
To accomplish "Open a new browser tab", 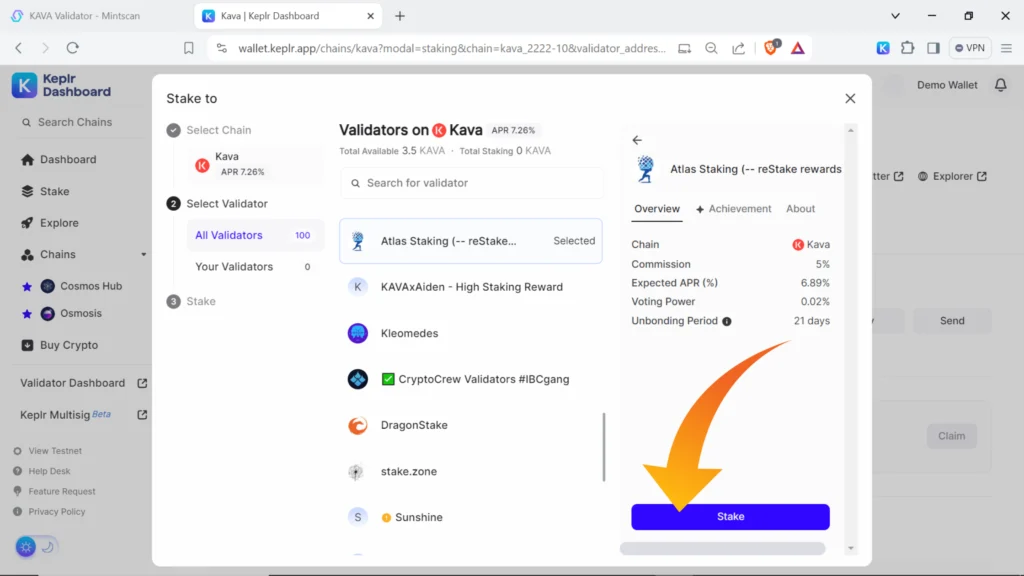I will [x=400, y=16].
